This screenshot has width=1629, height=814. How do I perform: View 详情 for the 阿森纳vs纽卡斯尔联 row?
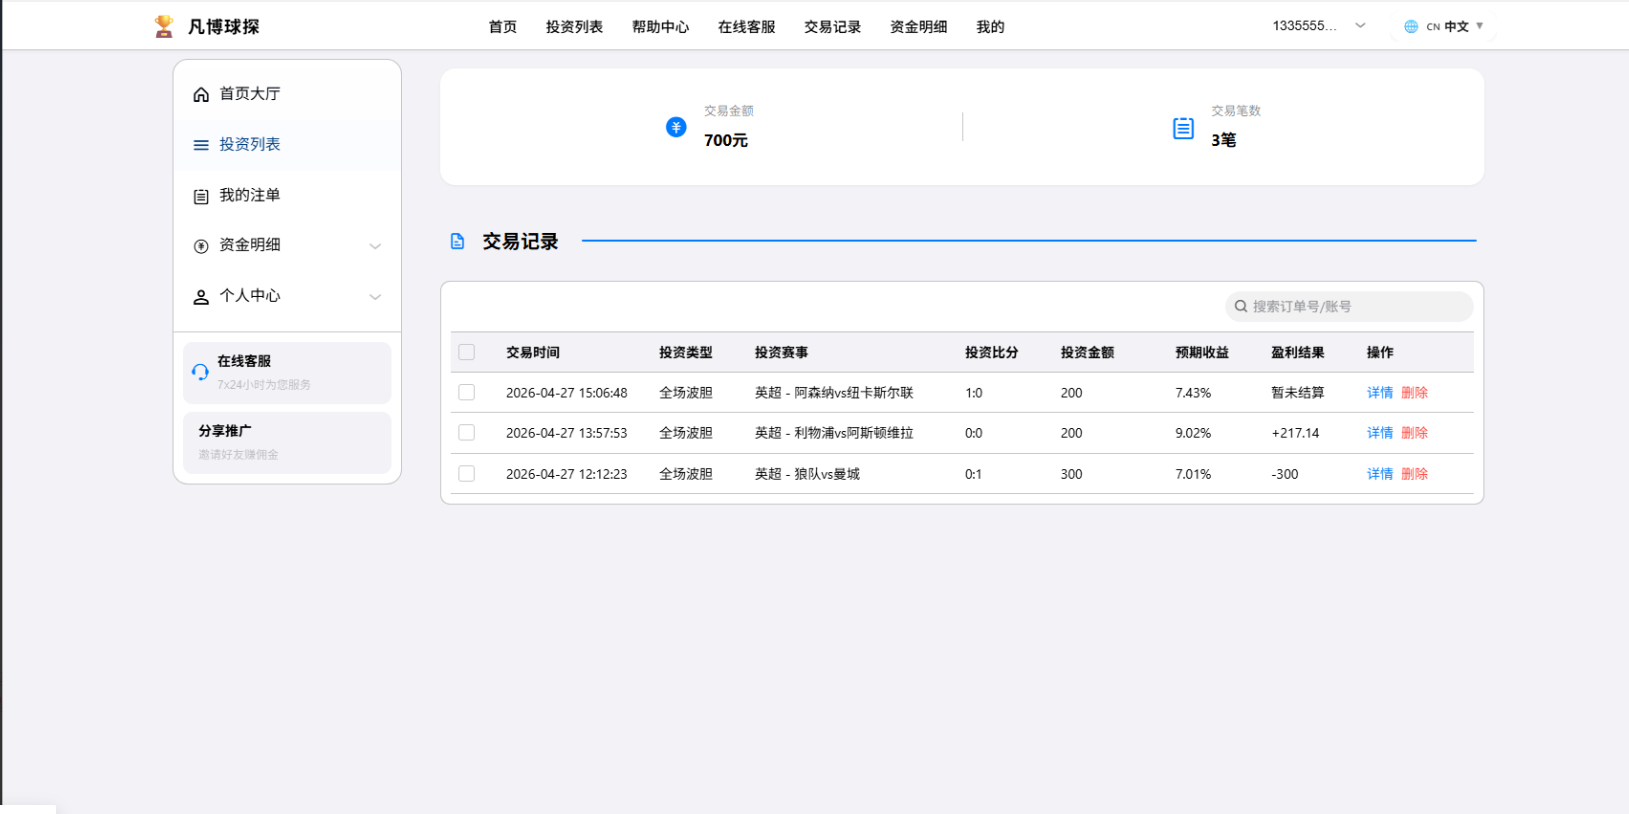pyautogui.click(x=1380, y=393)
